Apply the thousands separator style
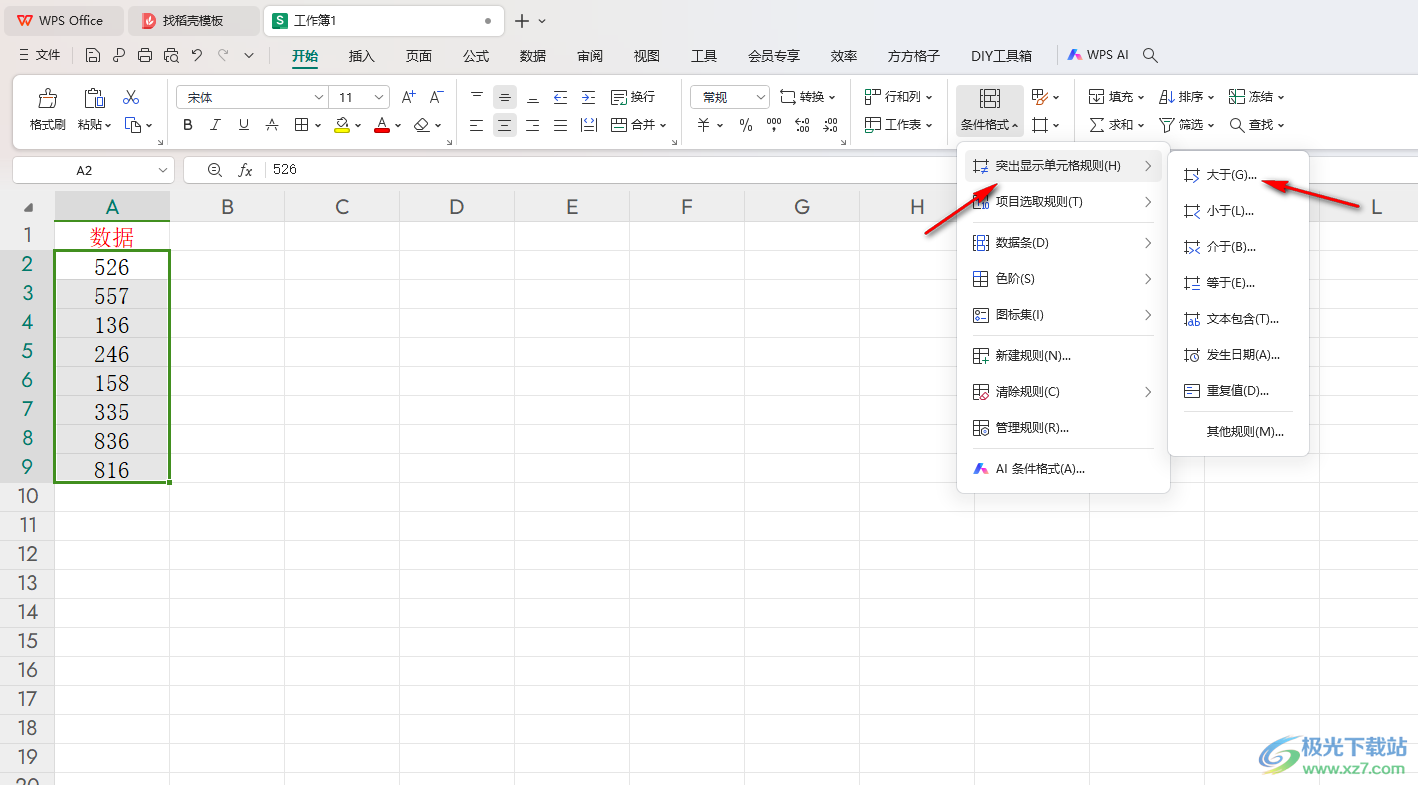 pos(774,125)
